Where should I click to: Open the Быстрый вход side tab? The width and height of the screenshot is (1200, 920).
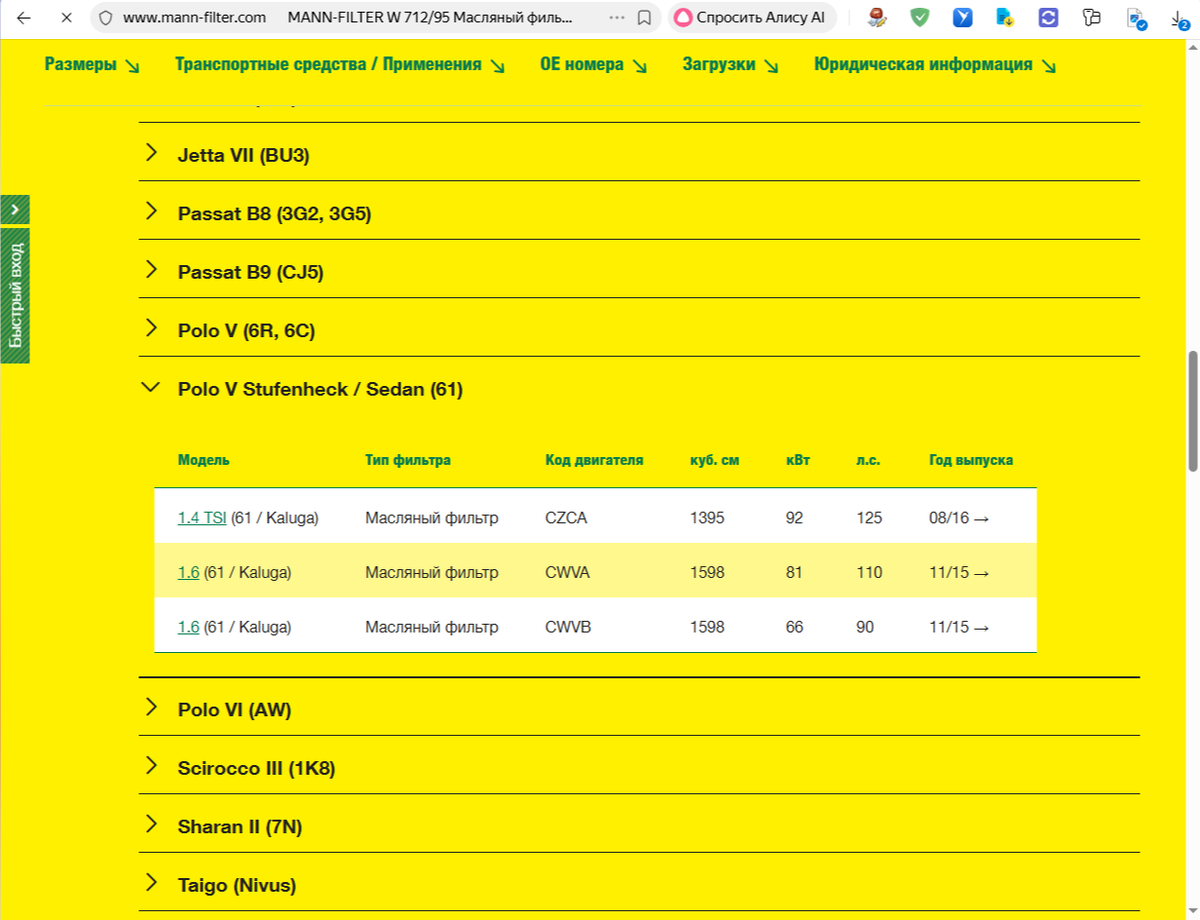15,295
